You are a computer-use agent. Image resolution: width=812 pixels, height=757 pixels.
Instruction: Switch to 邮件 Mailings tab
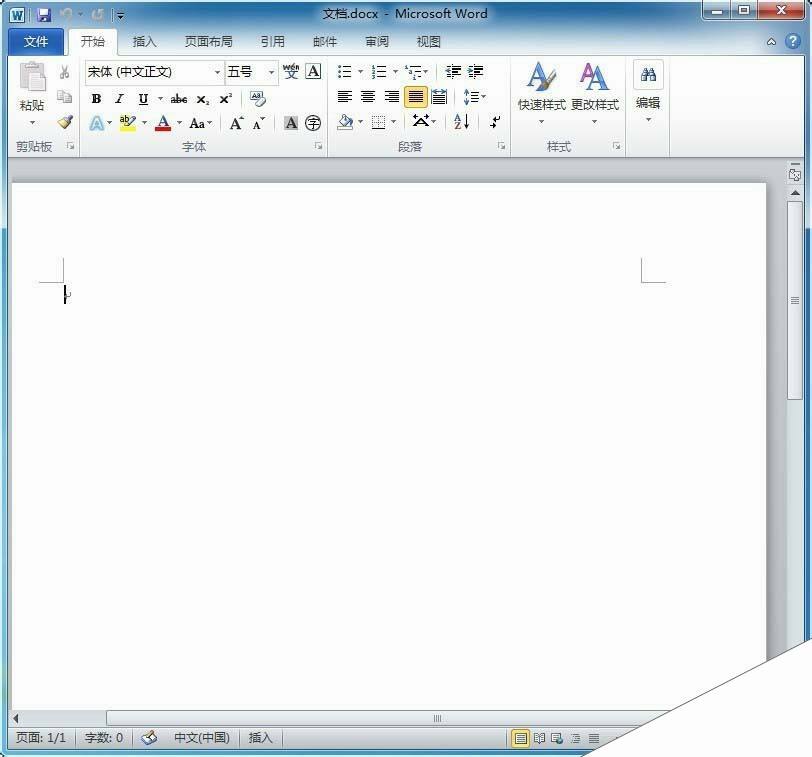(x=325, y=41)
